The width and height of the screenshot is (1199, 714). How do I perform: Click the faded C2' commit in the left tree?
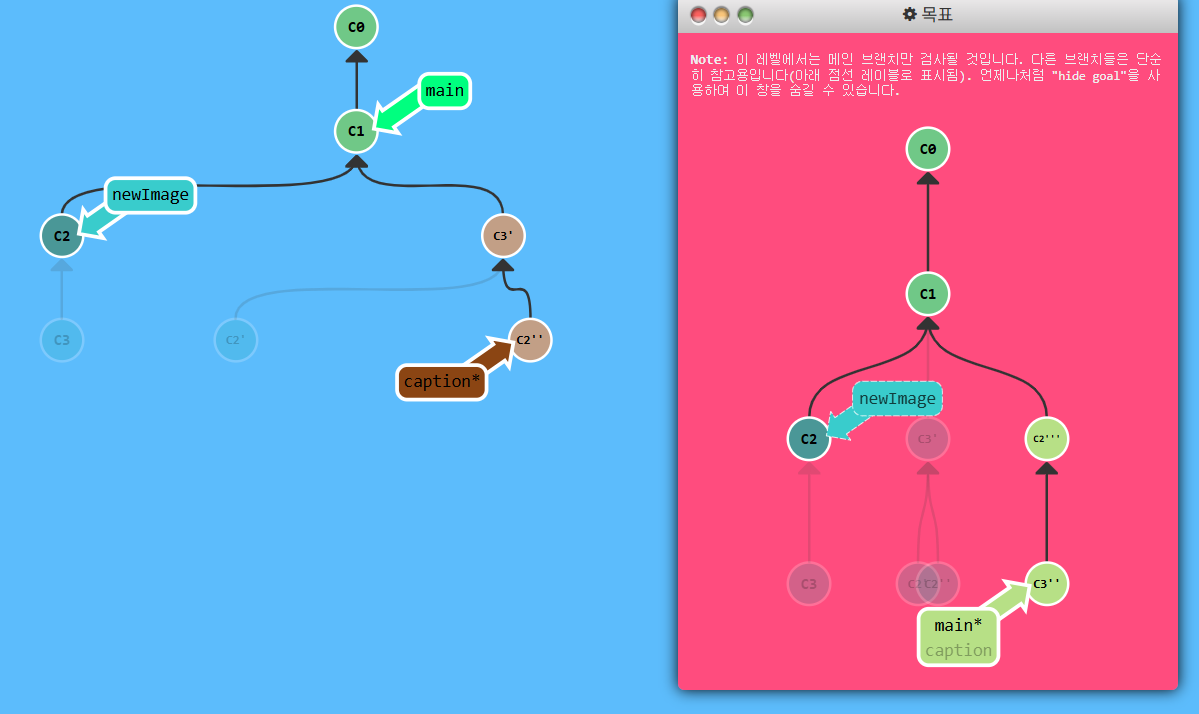coord(236,340)
